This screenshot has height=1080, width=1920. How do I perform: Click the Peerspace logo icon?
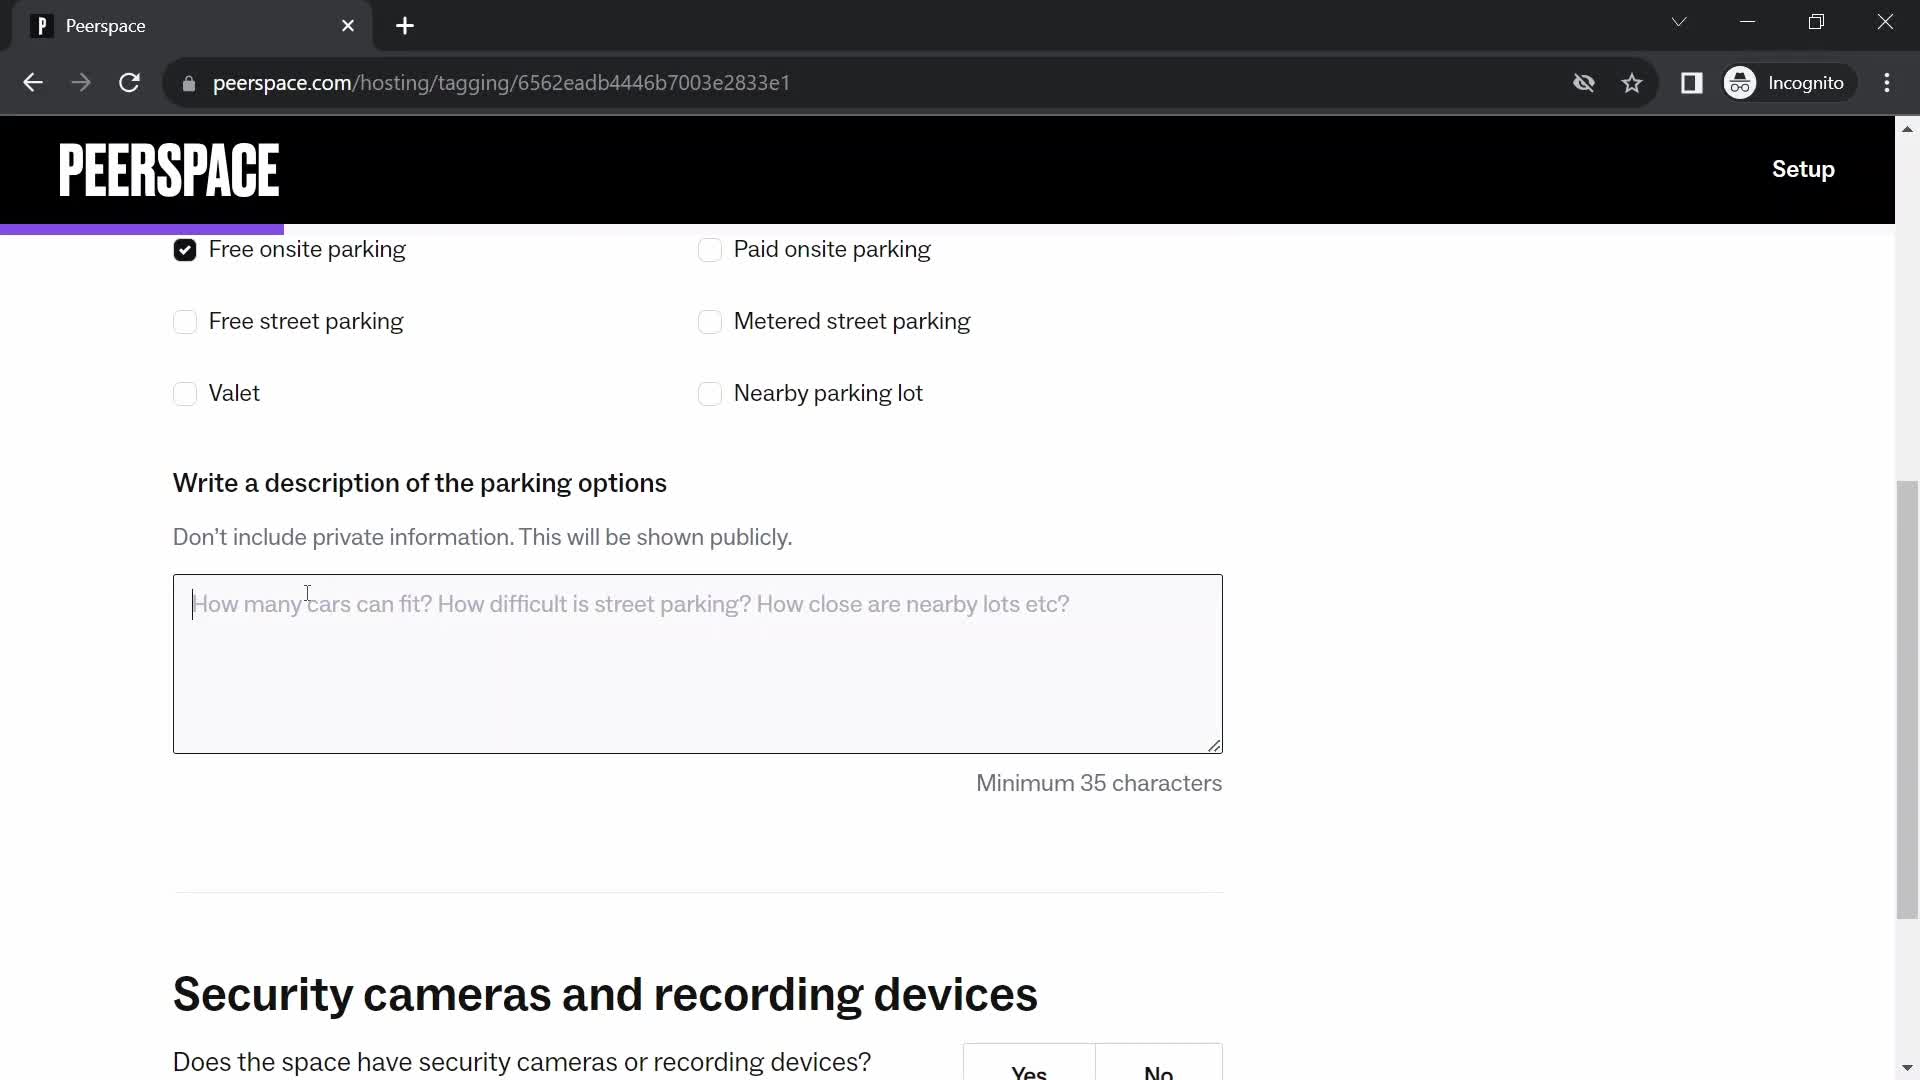[169, 170]
